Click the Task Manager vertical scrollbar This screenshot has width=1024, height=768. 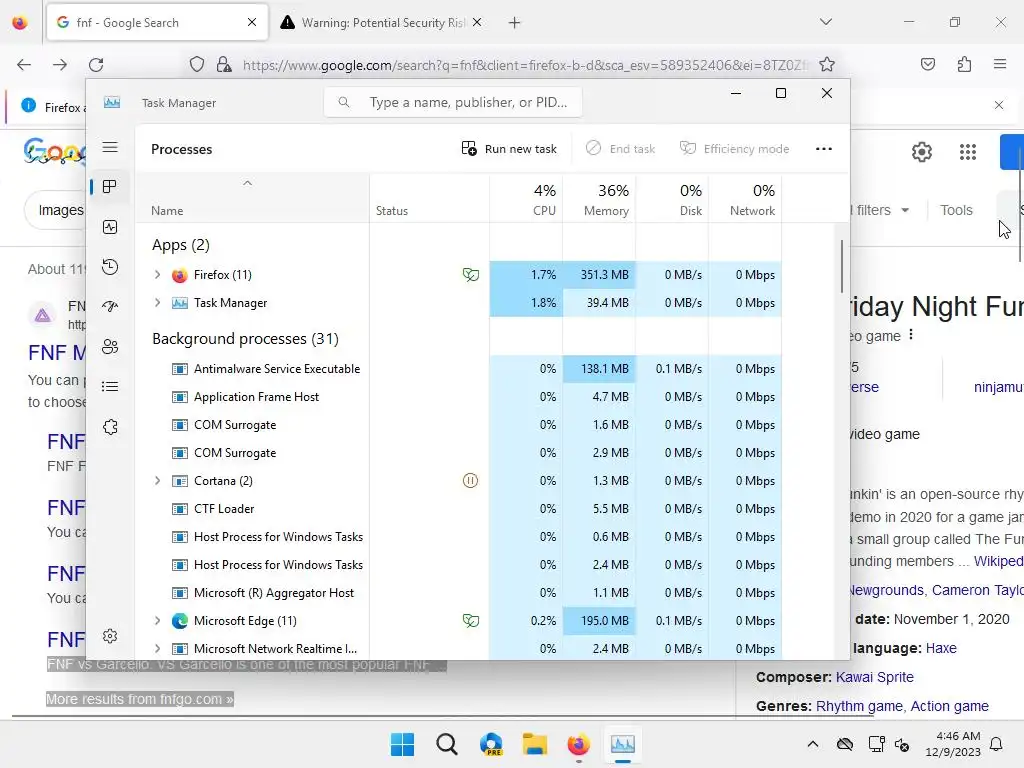(842, 266)
